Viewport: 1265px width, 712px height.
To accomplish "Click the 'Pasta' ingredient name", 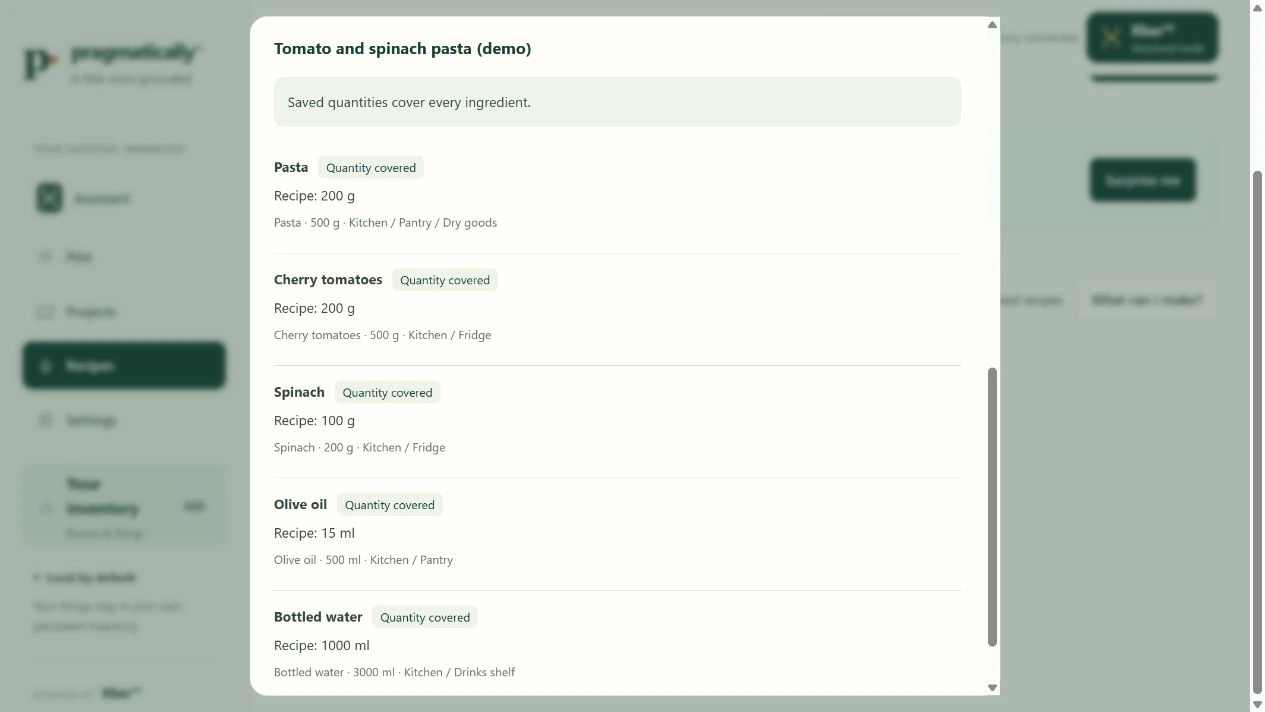I will pyautogui.click(x=291, y=167).
